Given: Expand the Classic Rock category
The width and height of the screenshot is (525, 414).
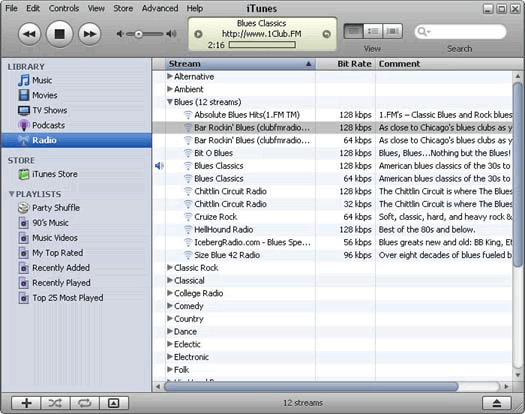Looking at the screenshot, I should 170,267.
